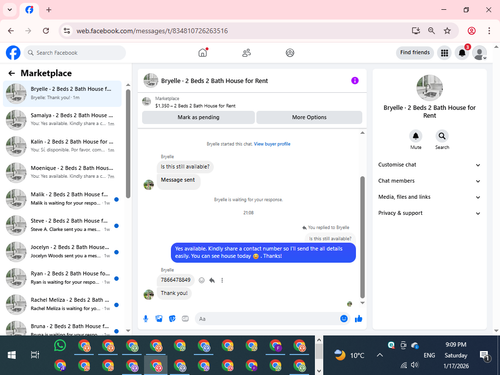
Task: Open weather widget showing 10°C
Action: [348, 355]
